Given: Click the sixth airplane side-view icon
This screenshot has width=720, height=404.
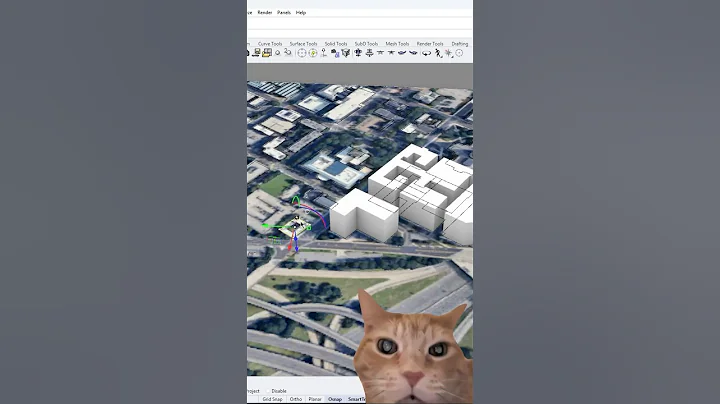Looking at the screenshot, I should coord(413,53).
